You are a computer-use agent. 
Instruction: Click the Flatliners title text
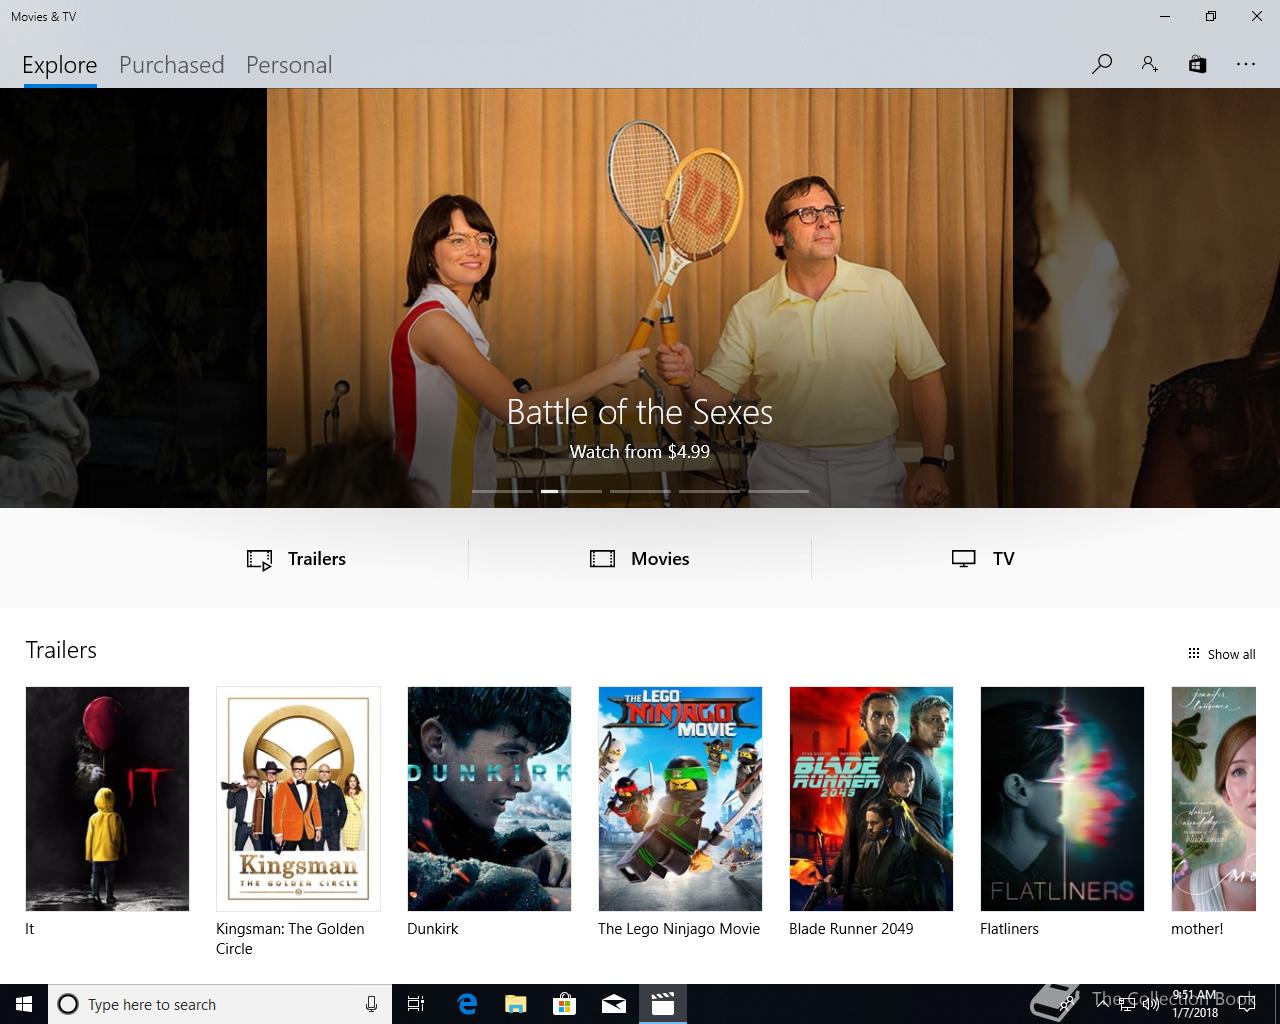[1009, 929]
